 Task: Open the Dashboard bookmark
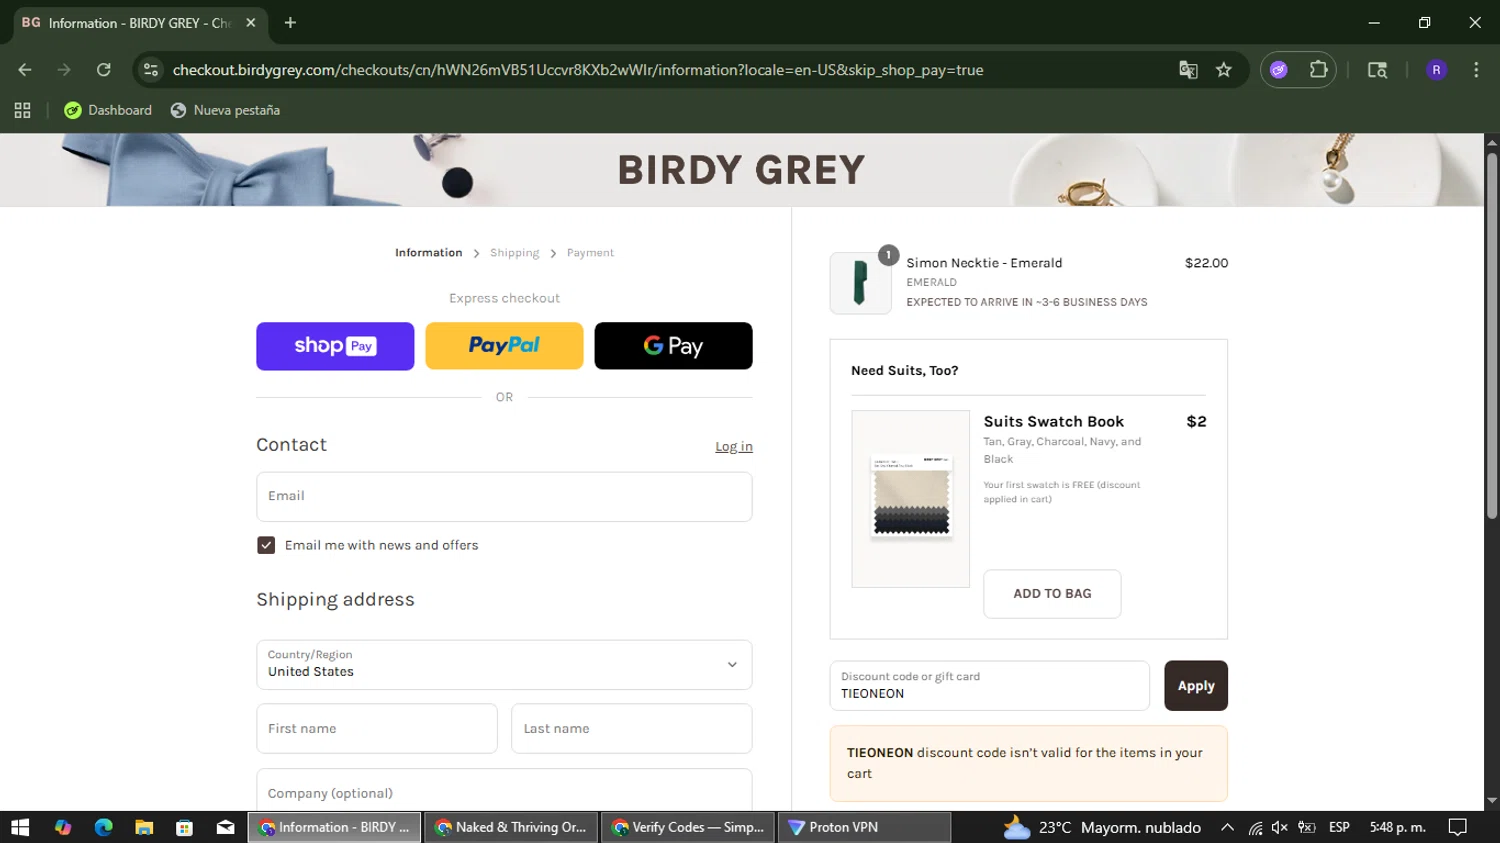(108, 110)
